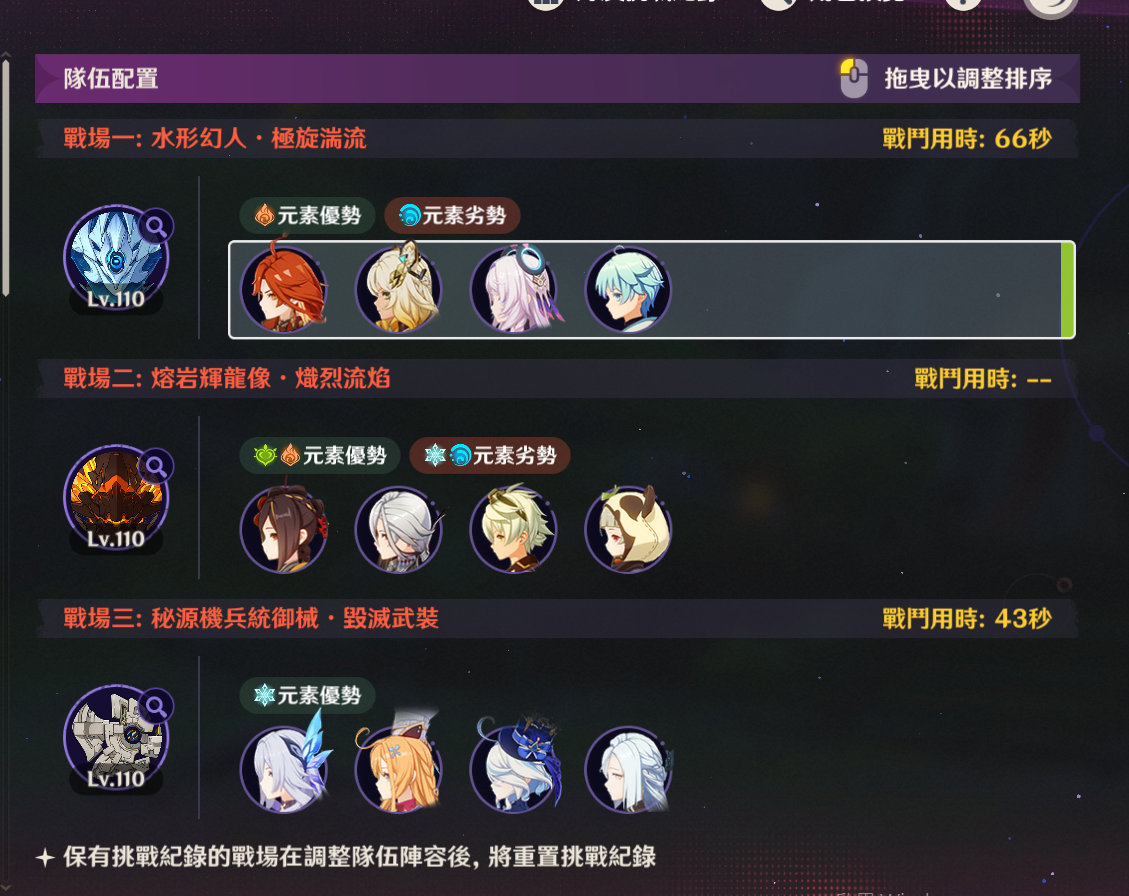Click the Cryo 元素優勢 tag in Battlefield 3
The height and width of the screenshot is (896, 1129).
[x=307, y=695]
